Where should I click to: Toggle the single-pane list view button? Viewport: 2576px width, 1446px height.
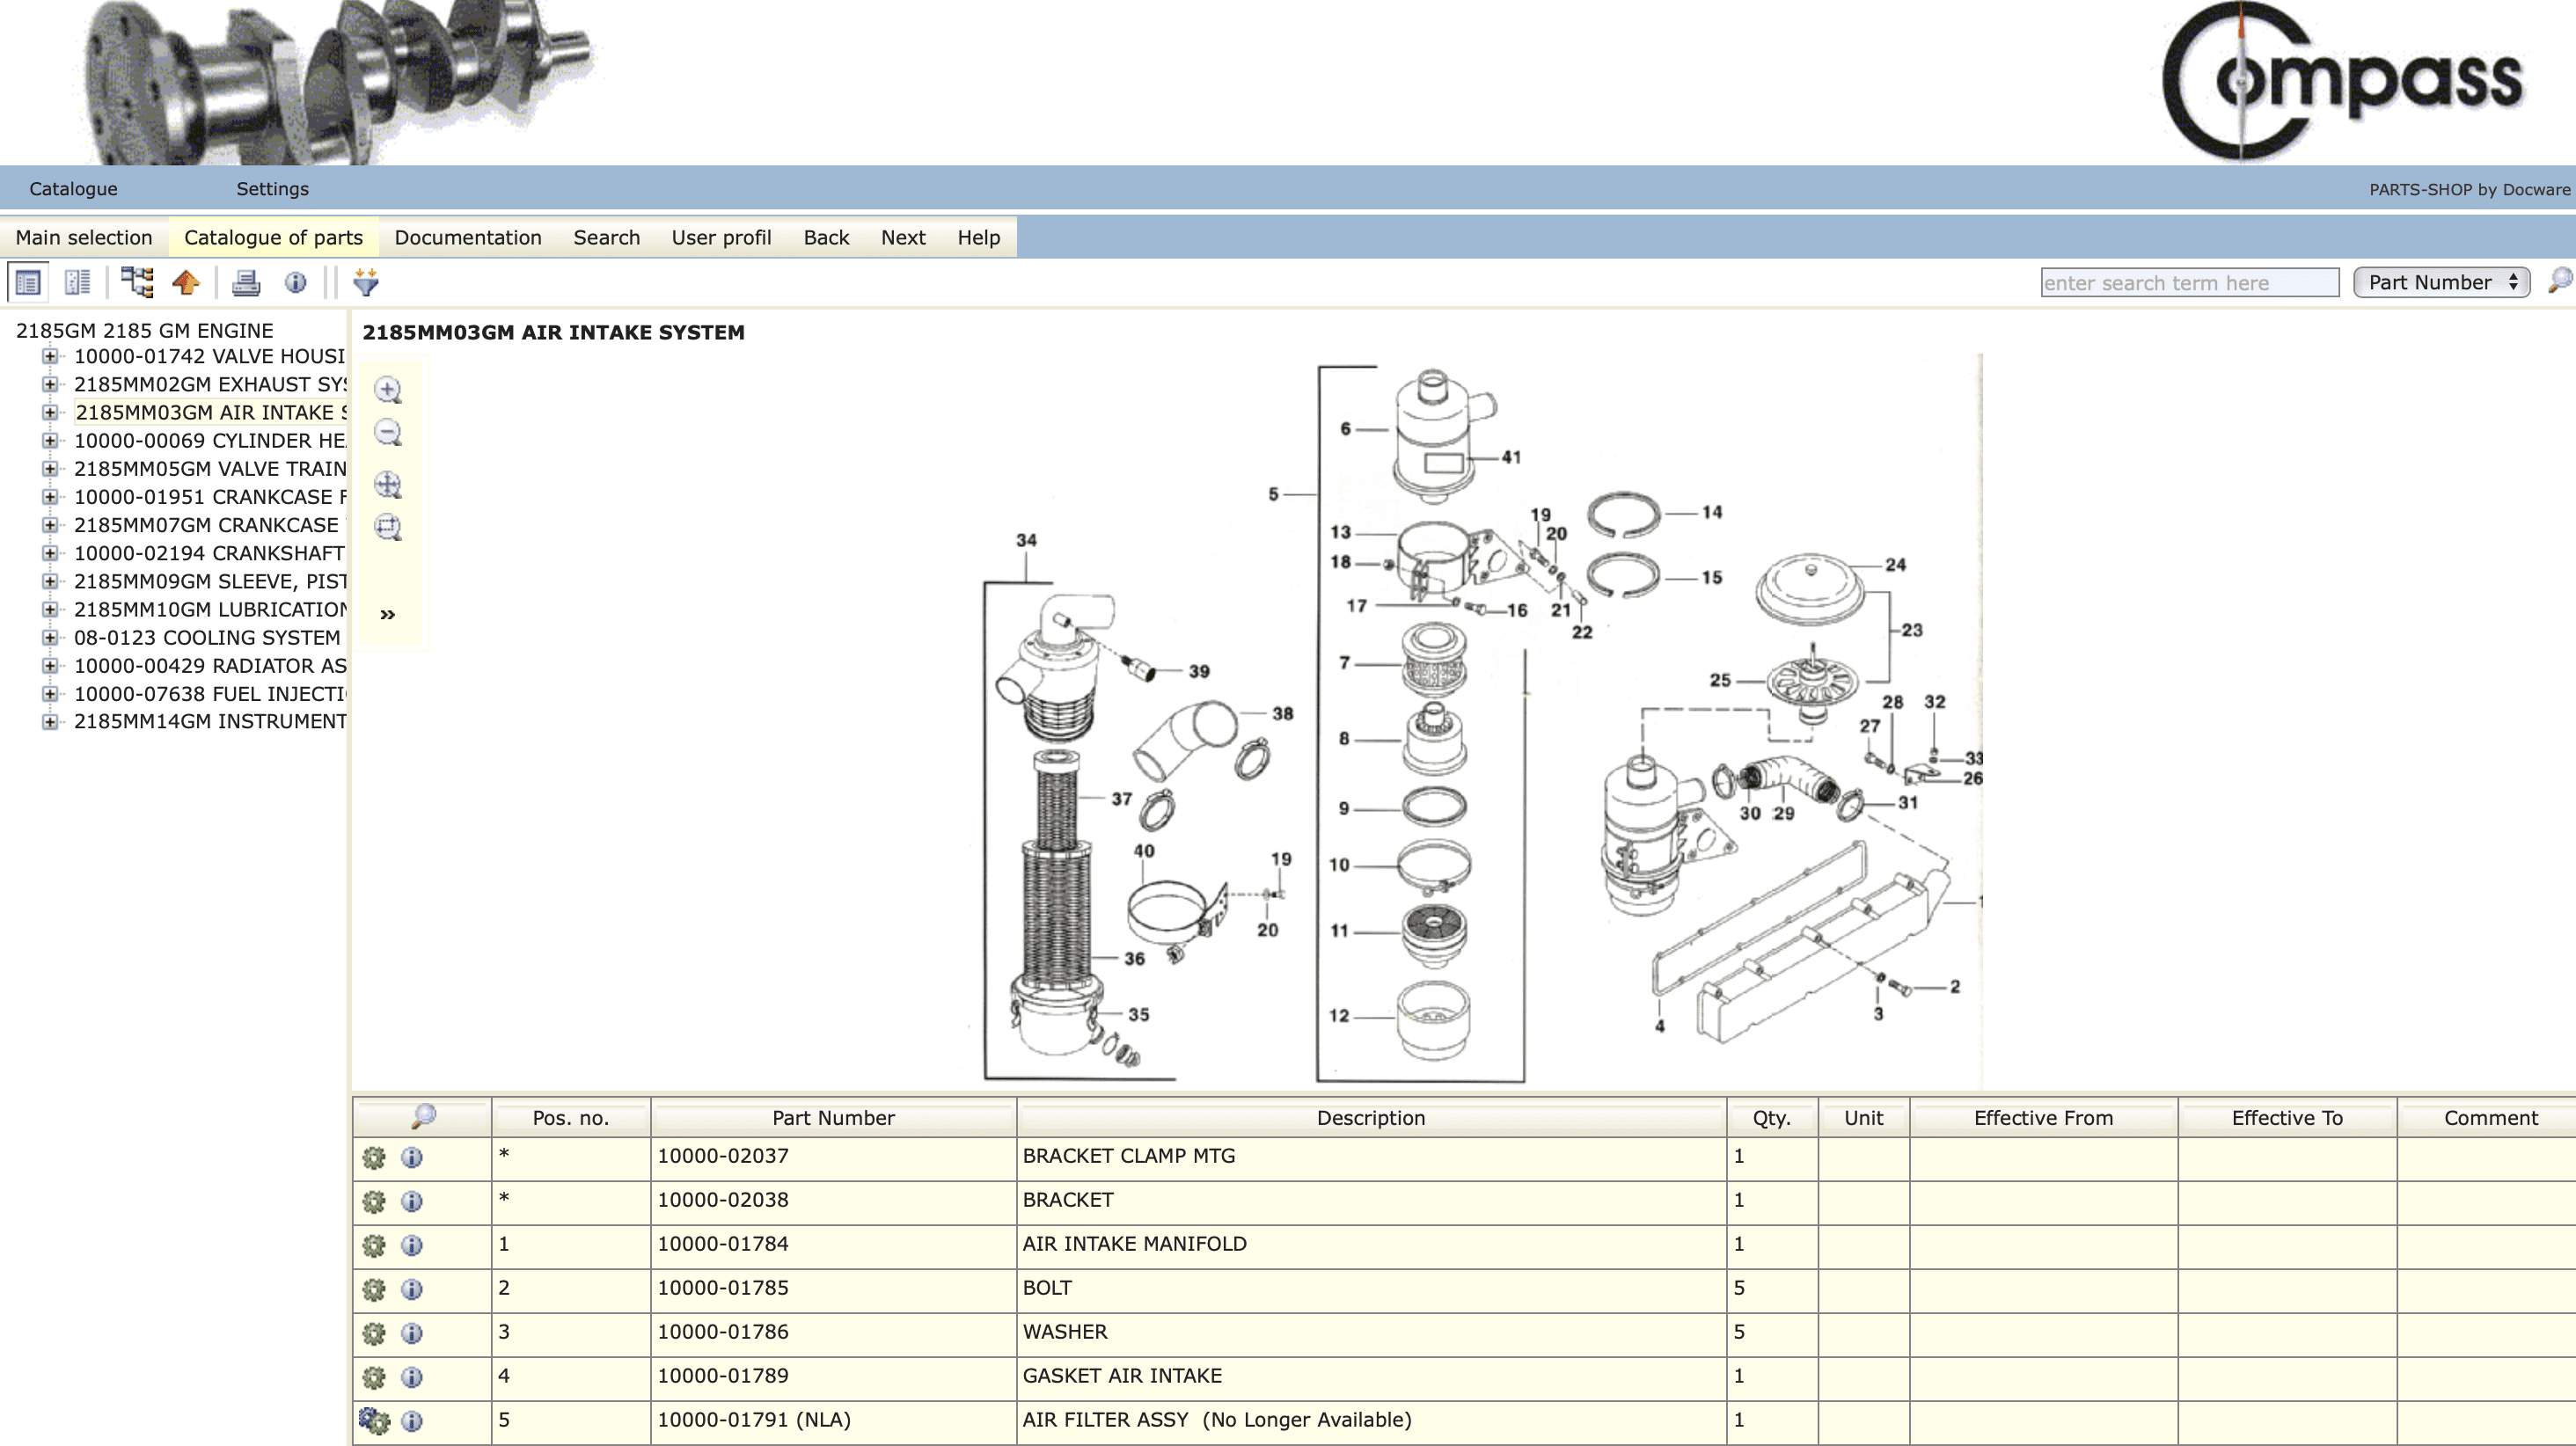pyautogui.click(x=28, y=283)
